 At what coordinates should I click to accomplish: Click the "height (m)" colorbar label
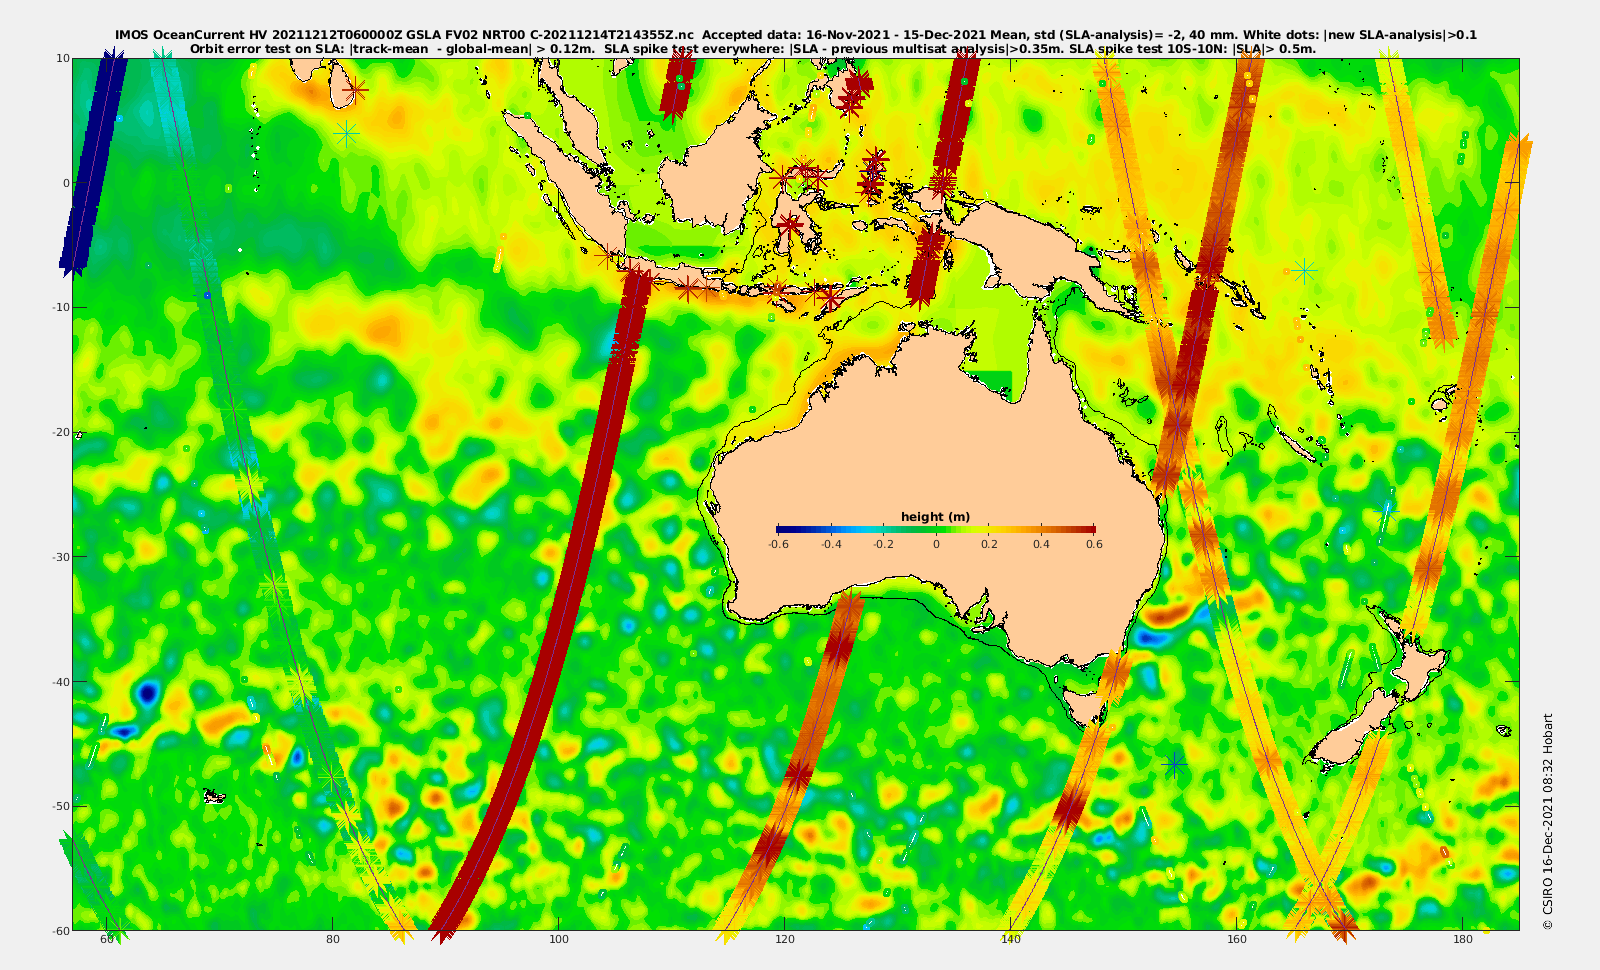pos(936,517)
